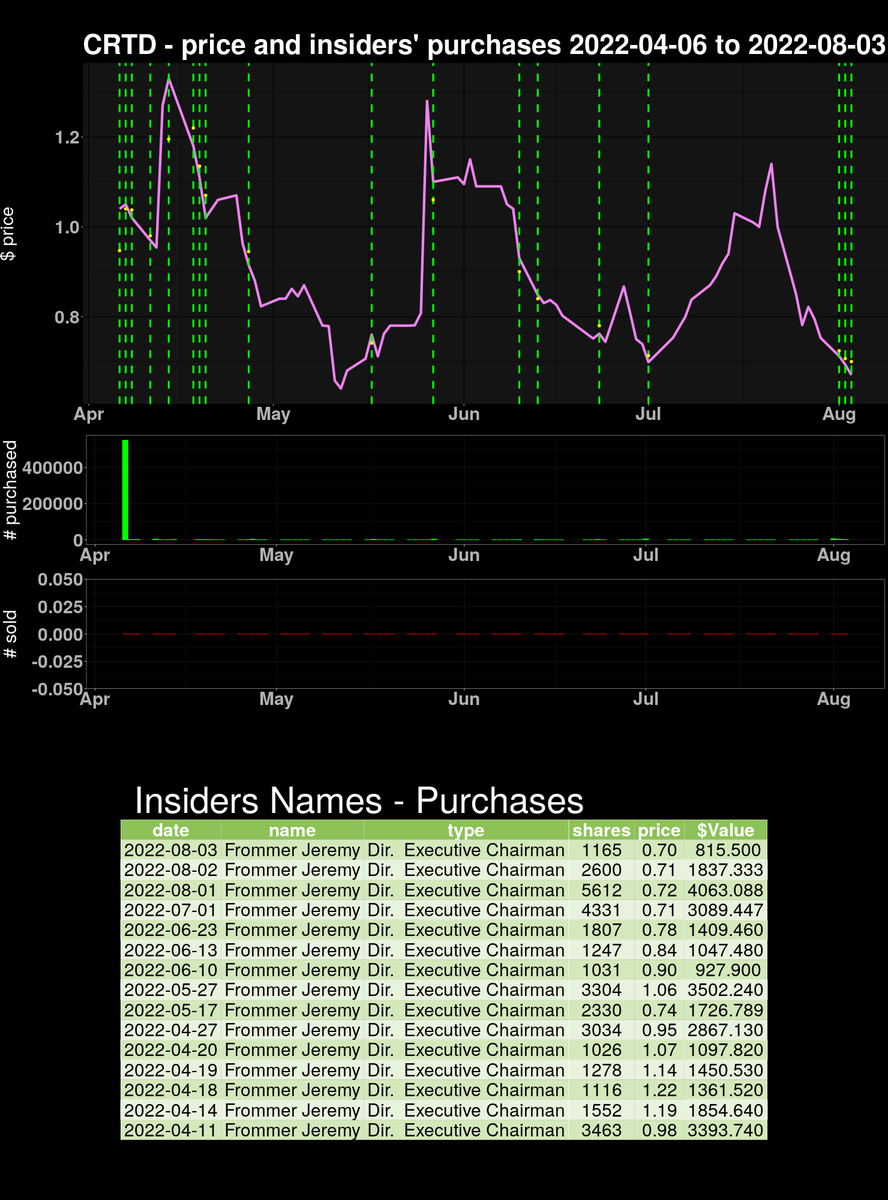Click the shares value 3463
This screenshot has width=888, height=1200.
601,1130
